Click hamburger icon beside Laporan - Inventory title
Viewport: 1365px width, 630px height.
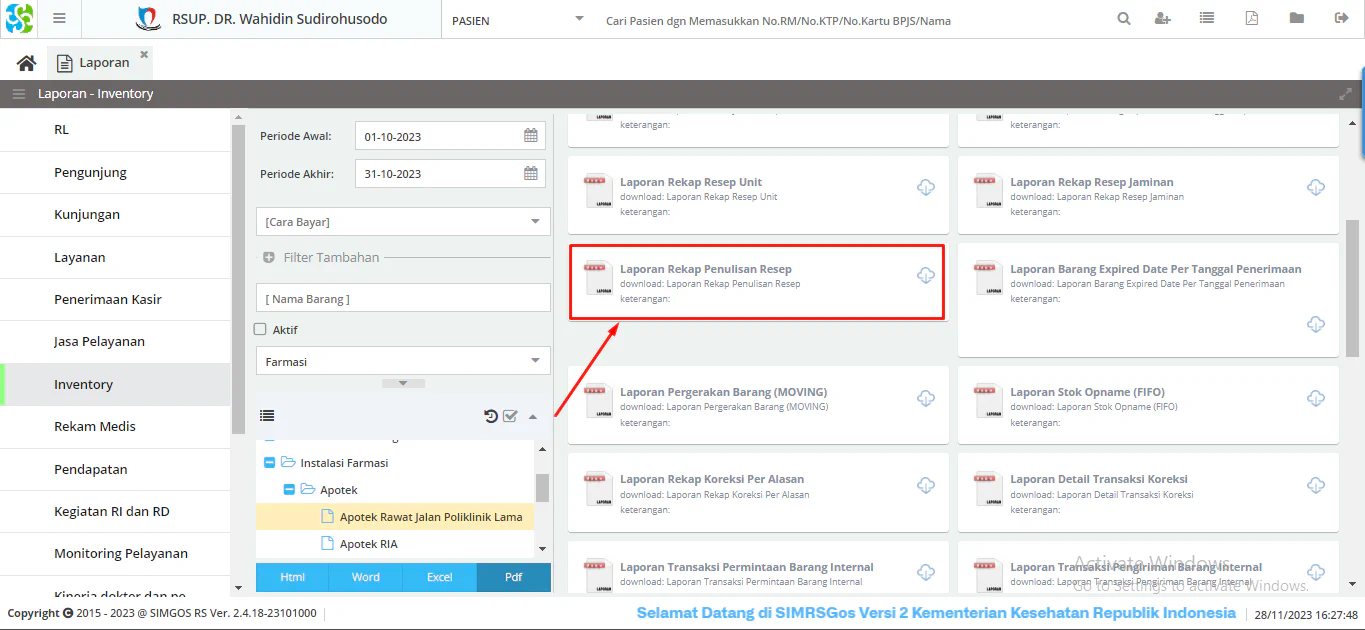tap(18, 94)
